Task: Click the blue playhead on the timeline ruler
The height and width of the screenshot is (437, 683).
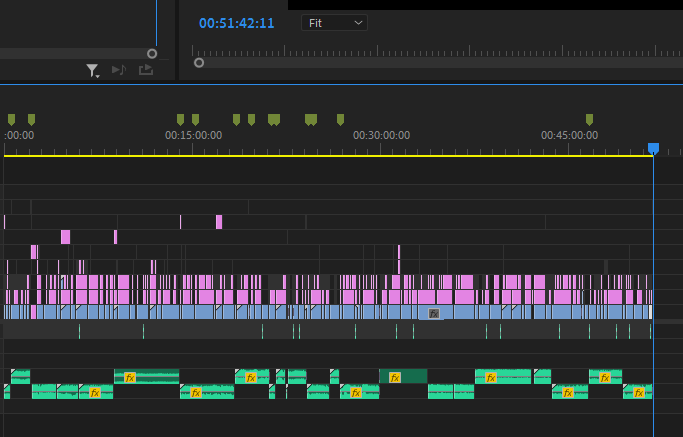Action: pyautogui.click(x=653, y=149)
